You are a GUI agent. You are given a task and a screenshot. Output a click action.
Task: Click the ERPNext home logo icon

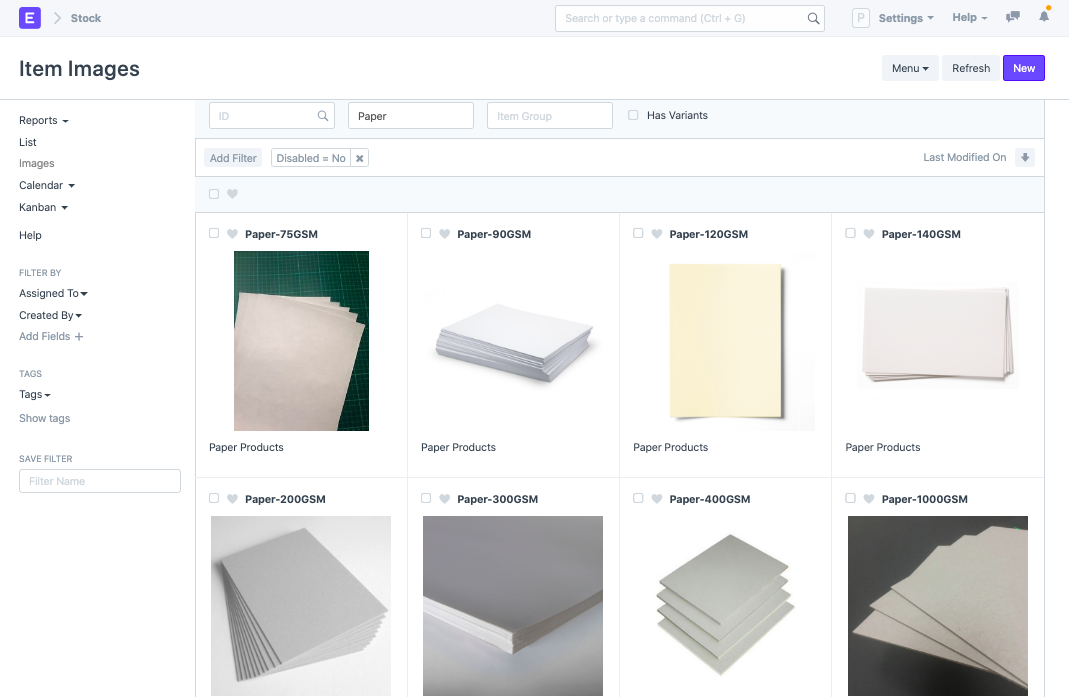[x=30, y=18]
